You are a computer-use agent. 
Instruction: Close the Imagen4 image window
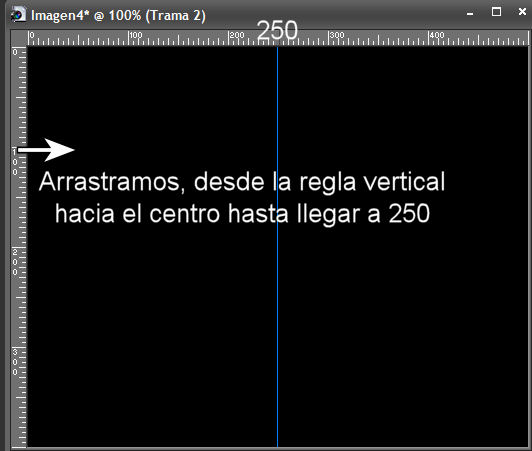522,12
